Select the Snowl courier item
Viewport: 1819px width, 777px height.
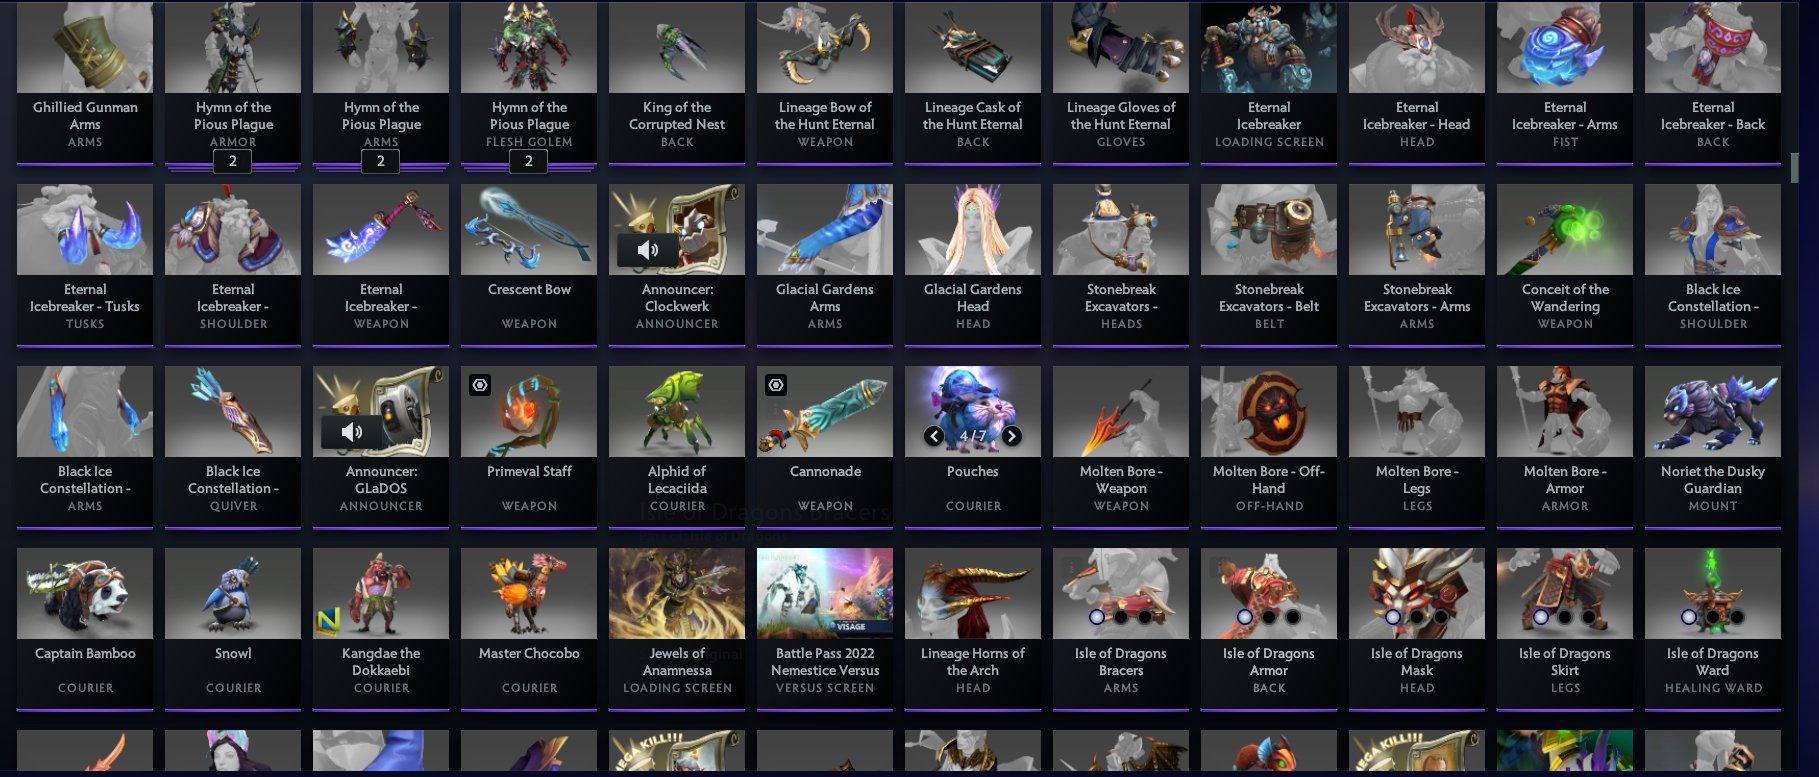point(233,628)
